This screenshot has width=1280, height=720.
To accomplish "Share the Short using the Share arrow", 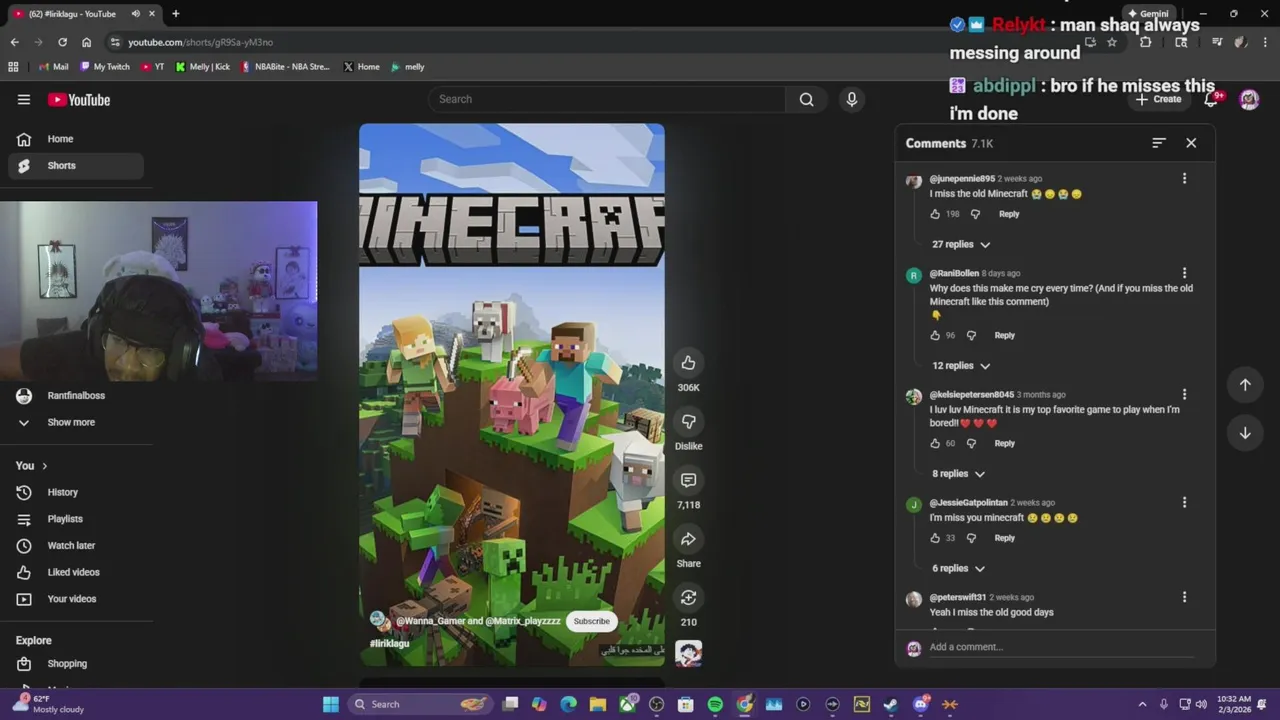I will tap(688, 539).
